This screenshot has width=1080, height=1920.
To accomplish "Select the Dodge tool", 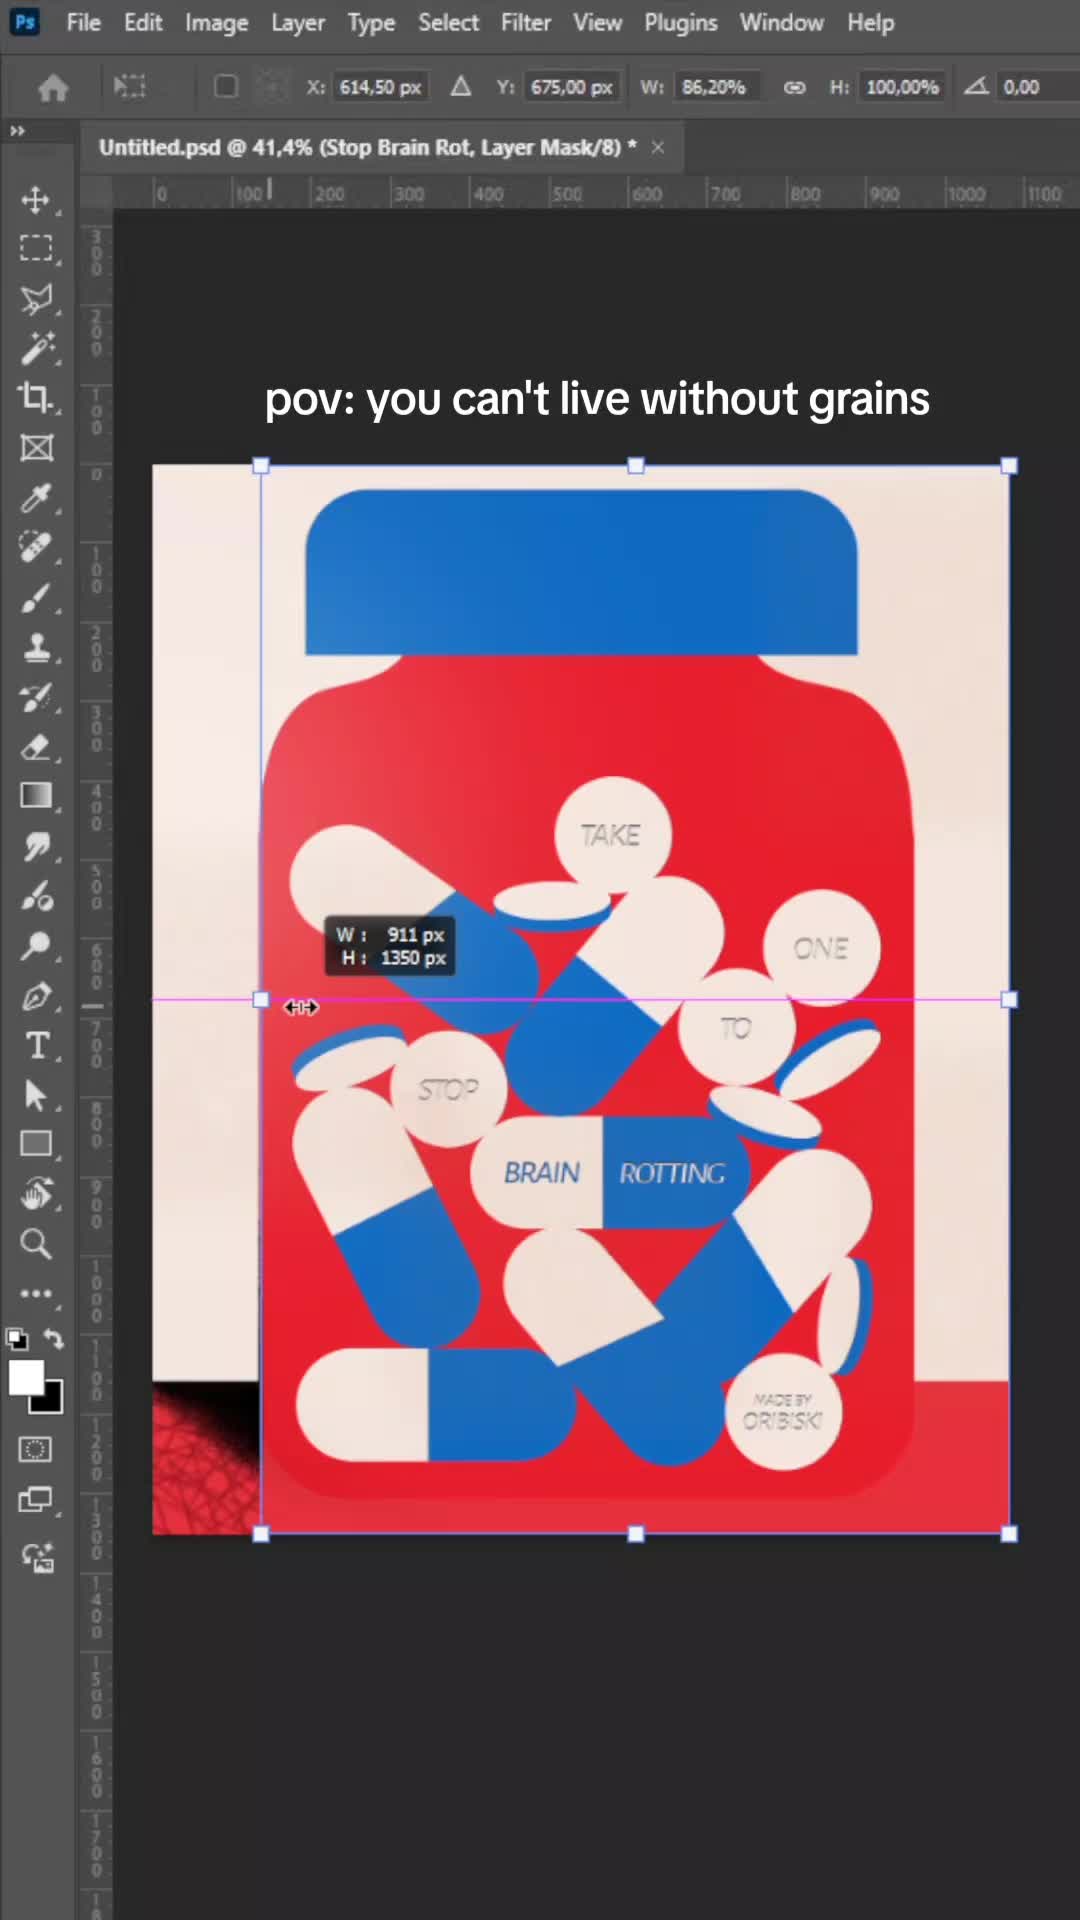I will pyautogui.click(x=36, y=946).
